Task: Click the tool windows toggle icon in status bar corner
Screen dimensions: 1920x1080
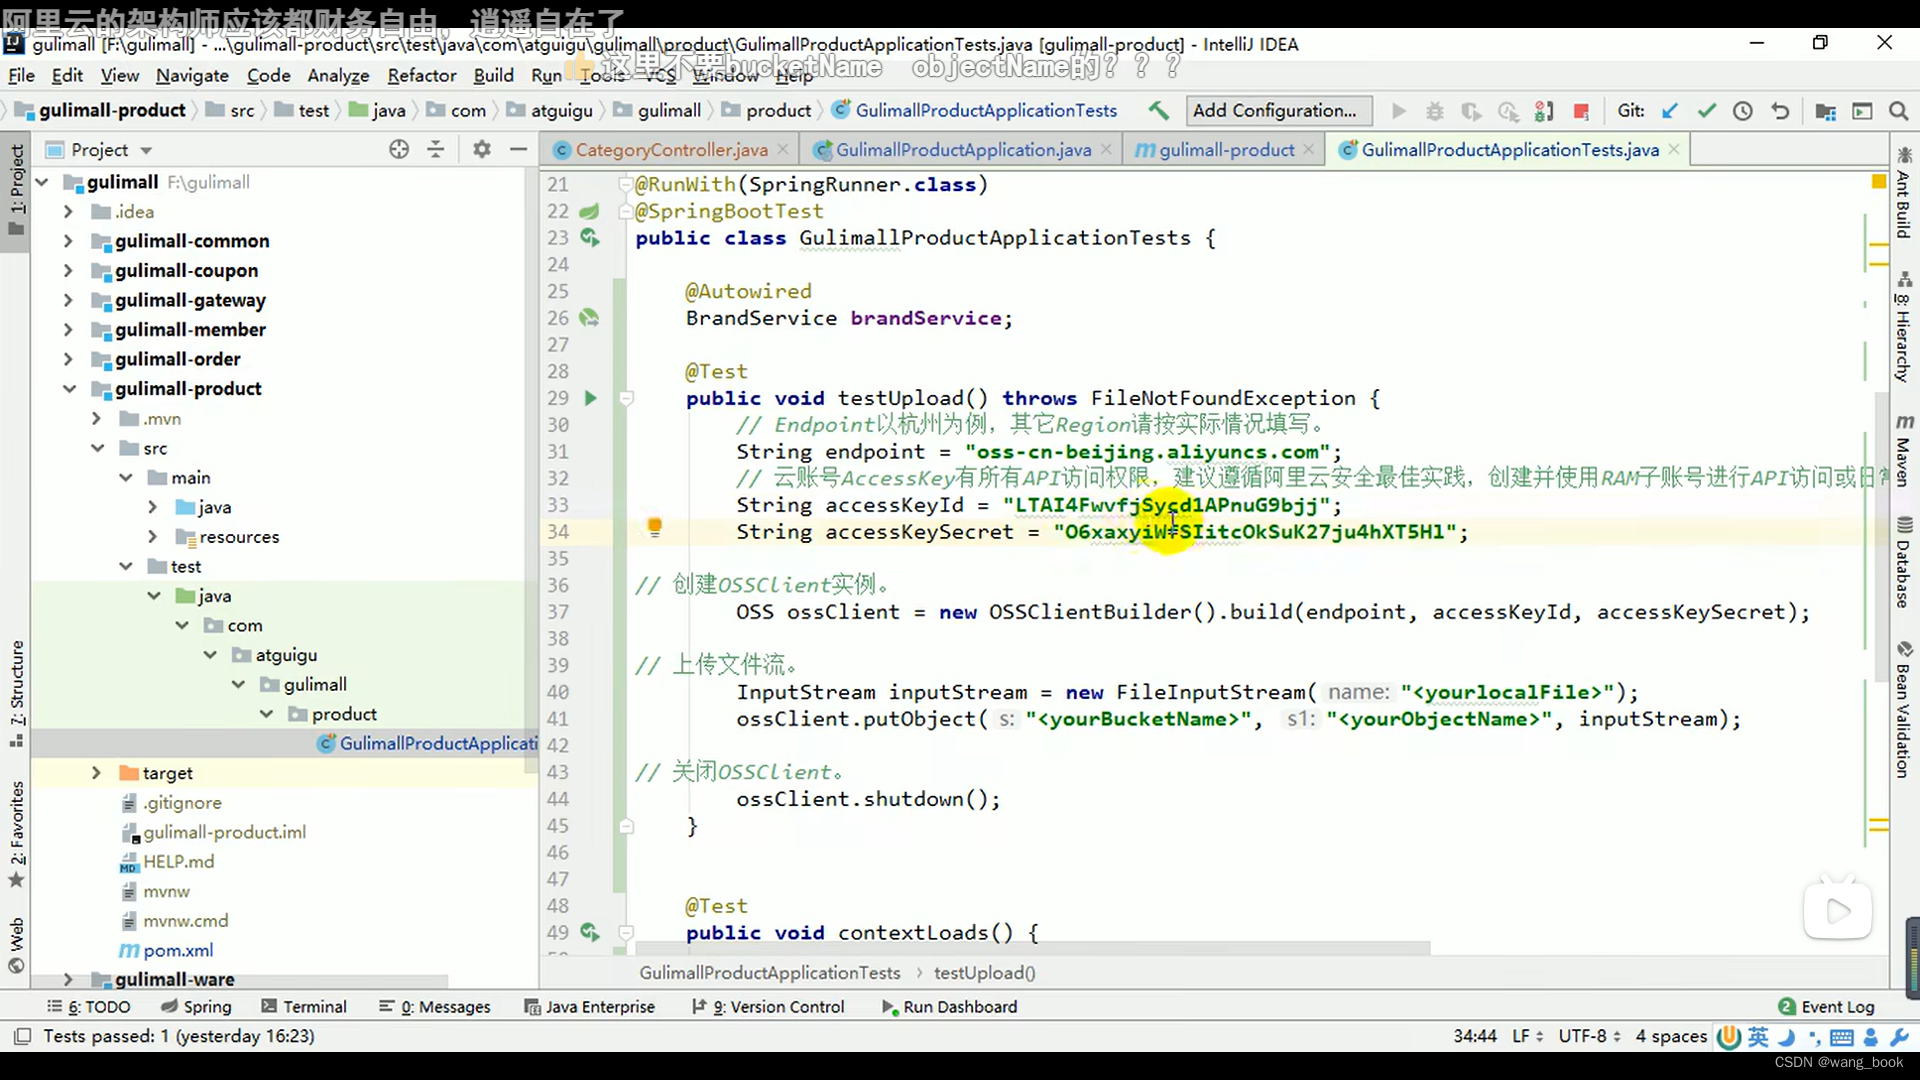Action: (23, 1036)
